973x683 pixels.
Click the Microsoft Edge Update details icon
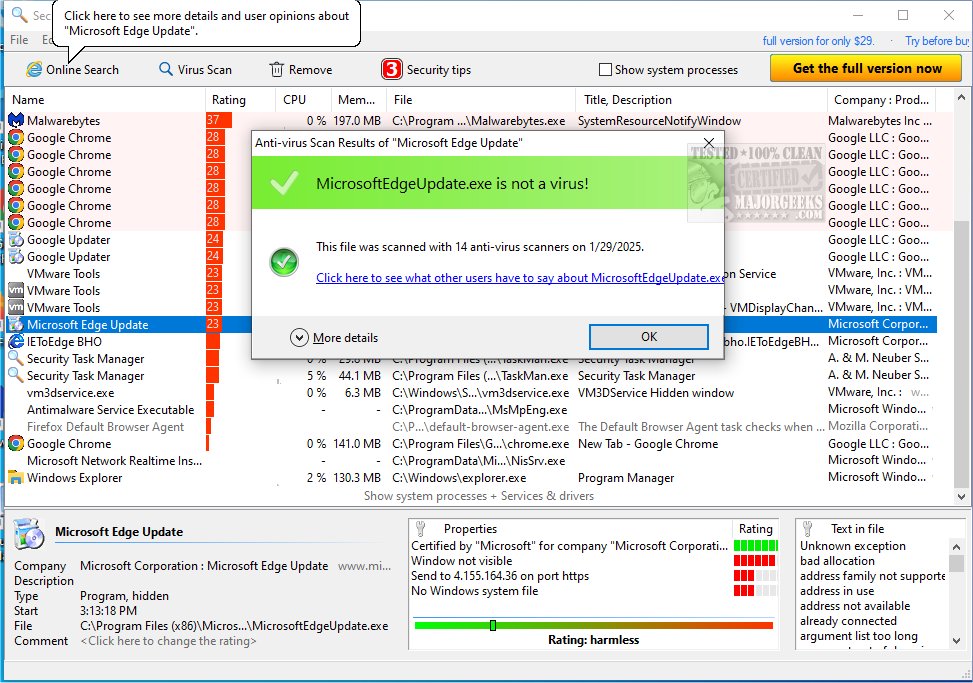pos(29,533)
